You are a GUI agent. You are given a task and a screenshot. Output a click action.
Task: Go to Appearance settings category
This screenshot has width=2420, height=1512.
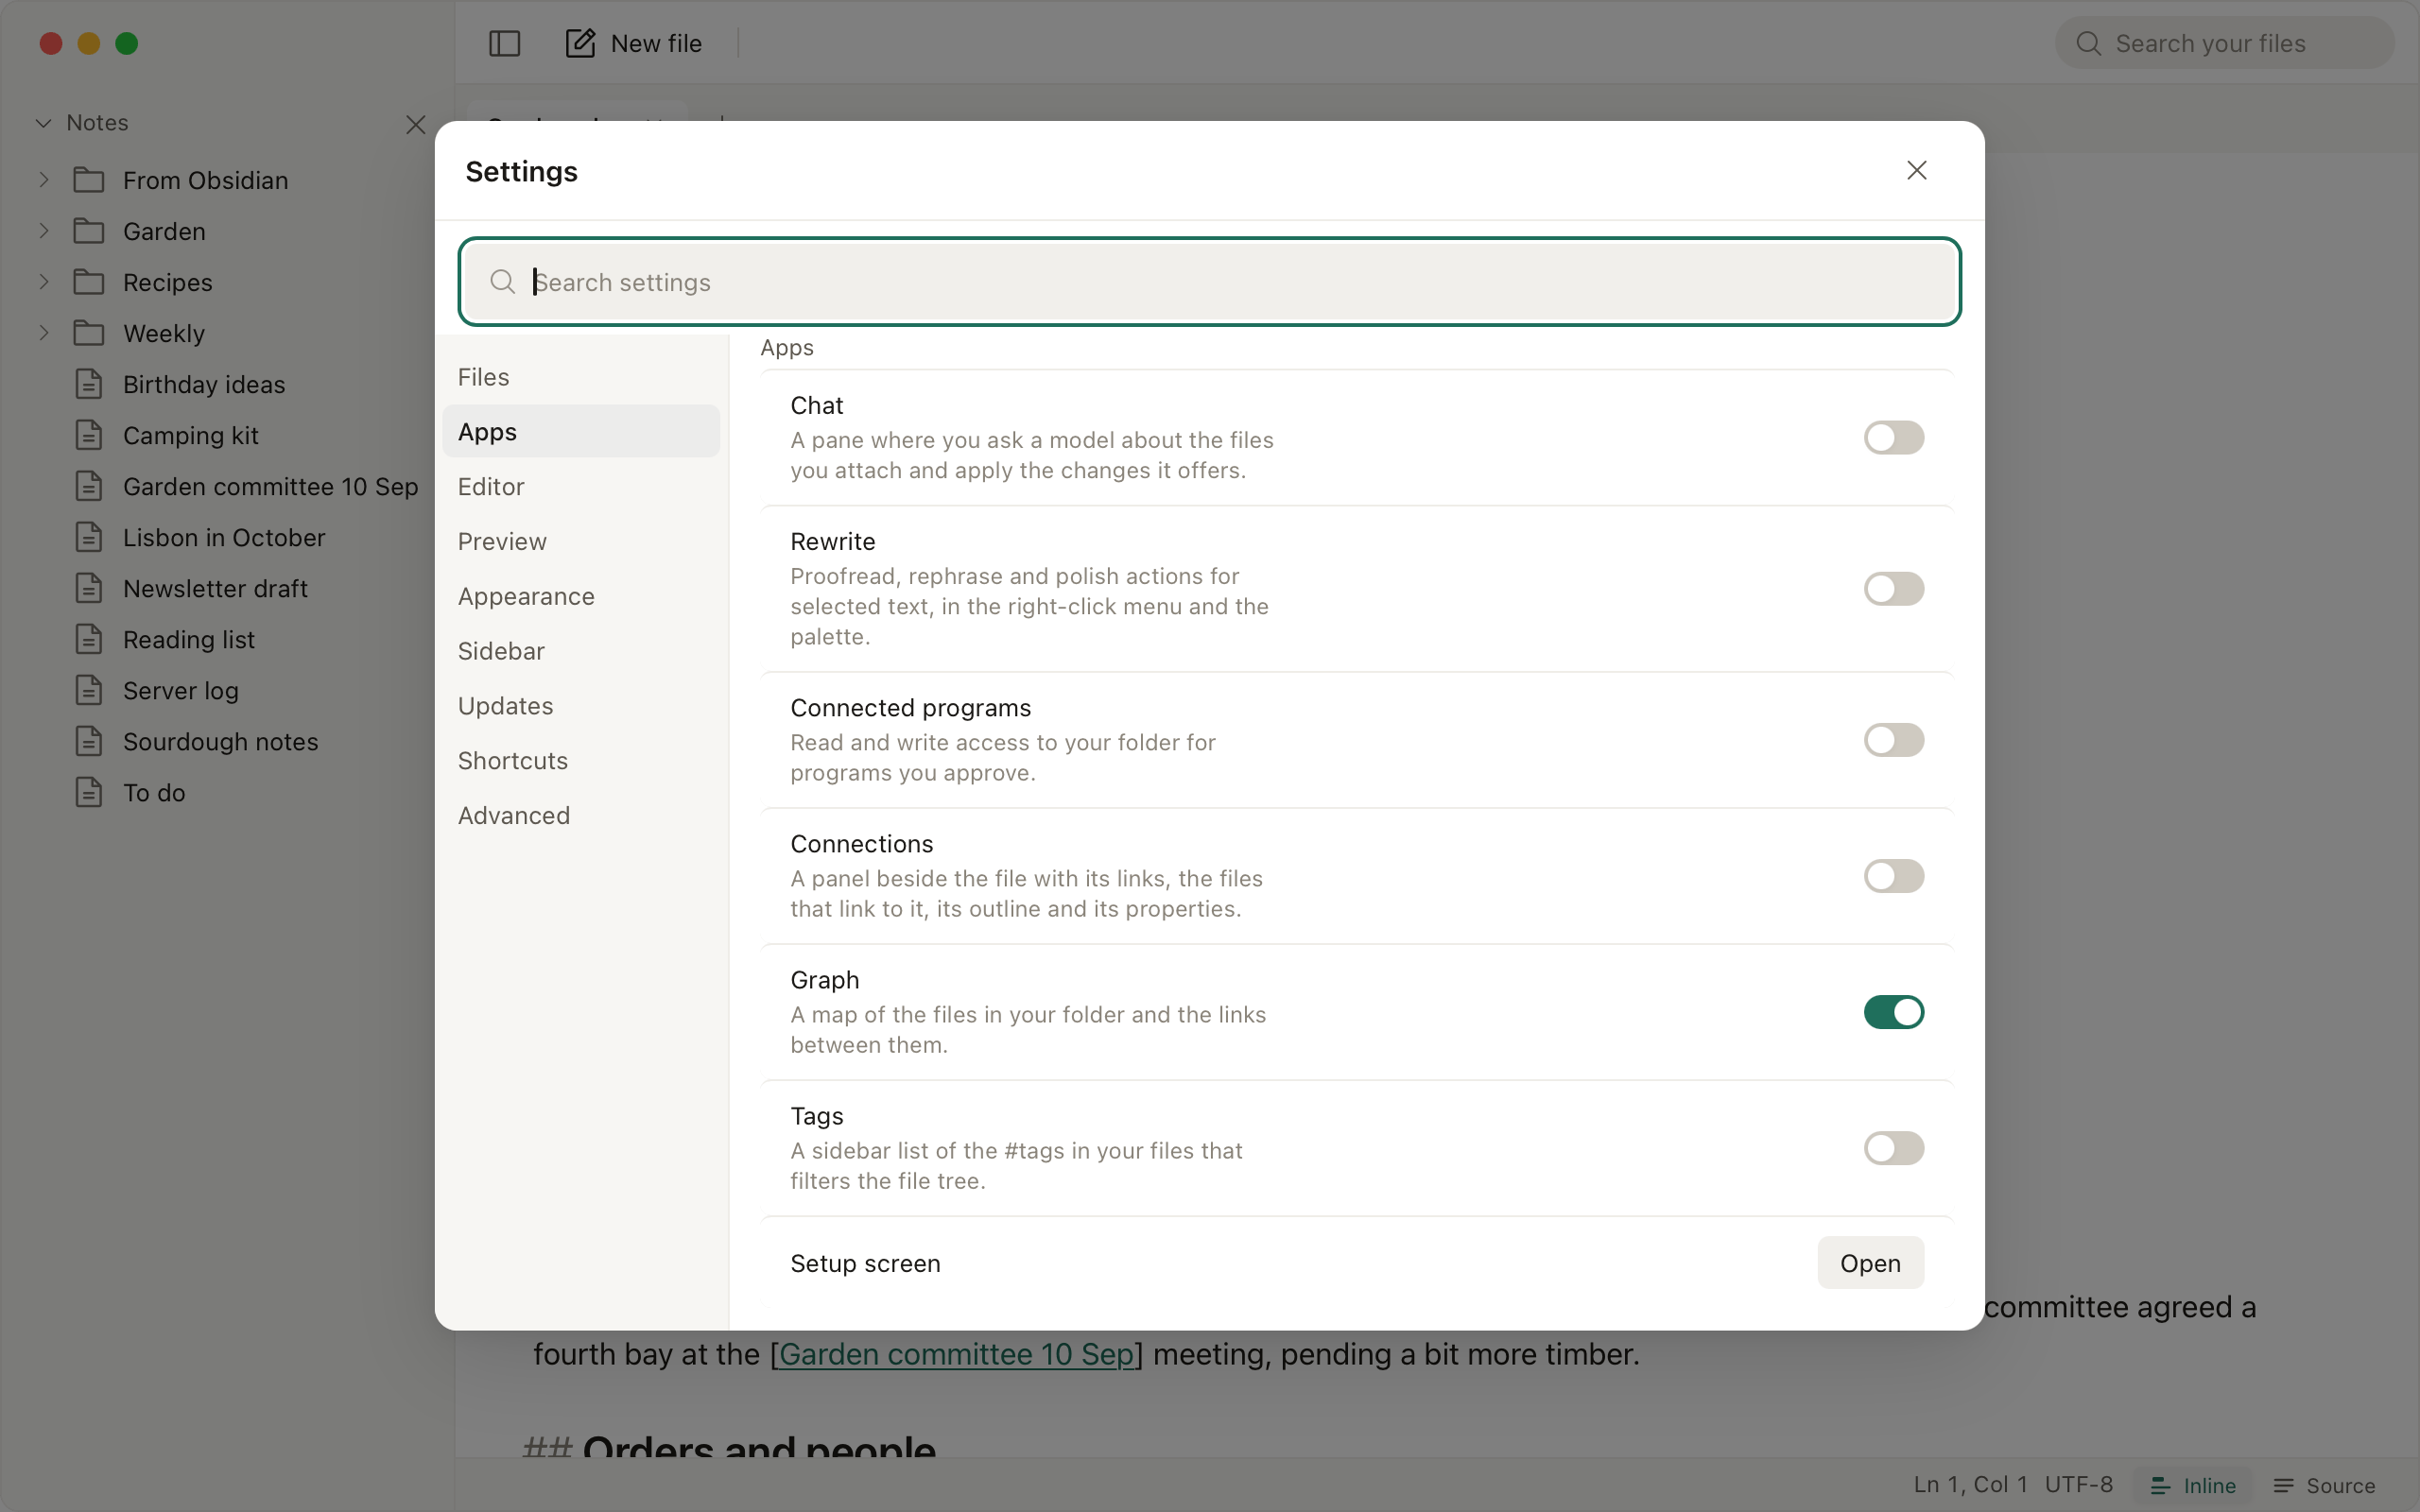pos(581,596)
